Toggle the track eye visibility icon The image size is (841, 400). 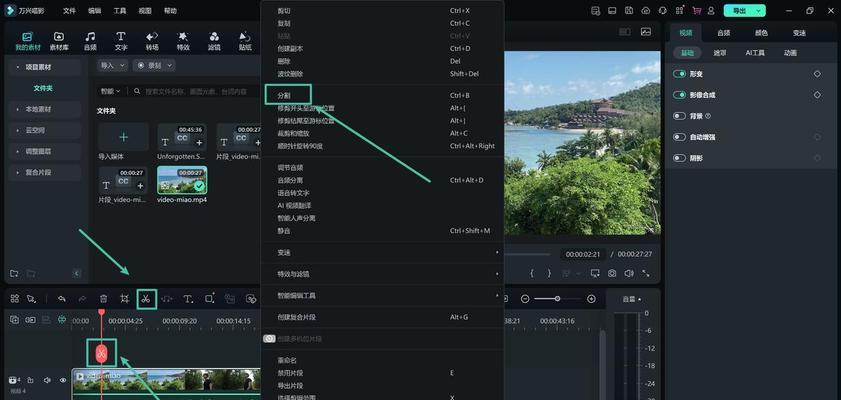coord(63,380)
